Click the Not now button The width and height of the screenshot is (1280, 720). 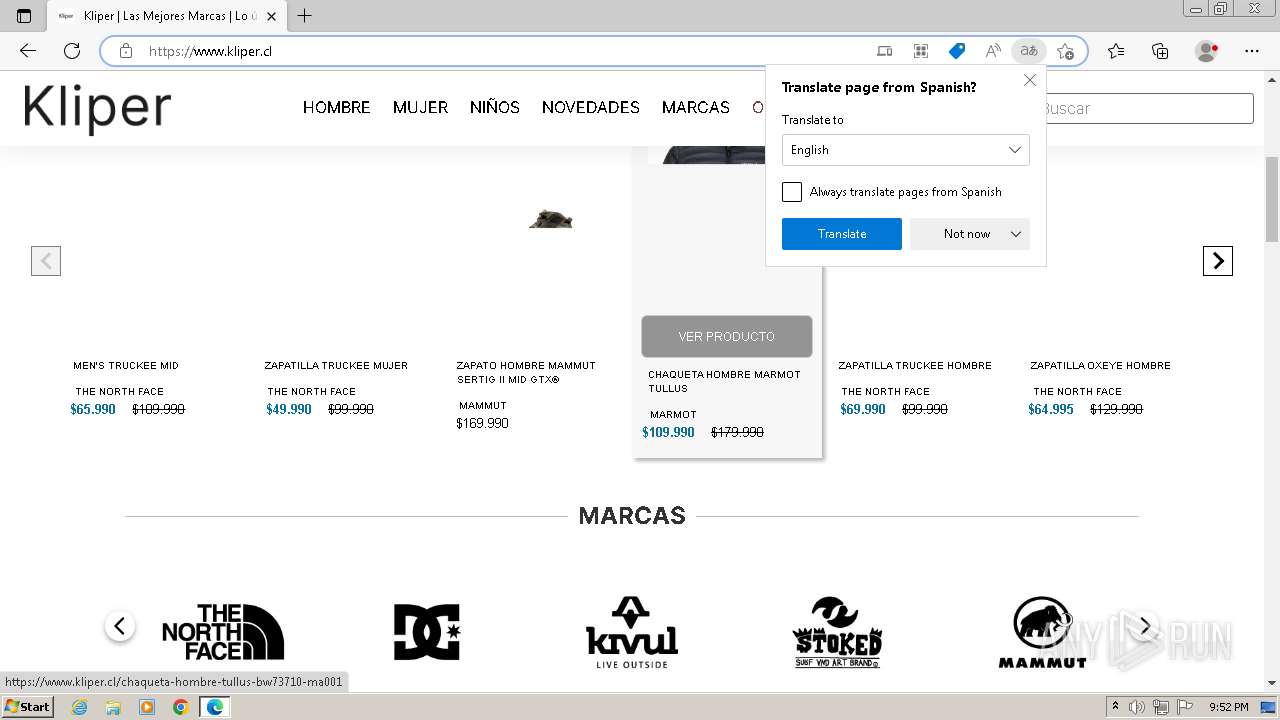(x=967, y=234)
